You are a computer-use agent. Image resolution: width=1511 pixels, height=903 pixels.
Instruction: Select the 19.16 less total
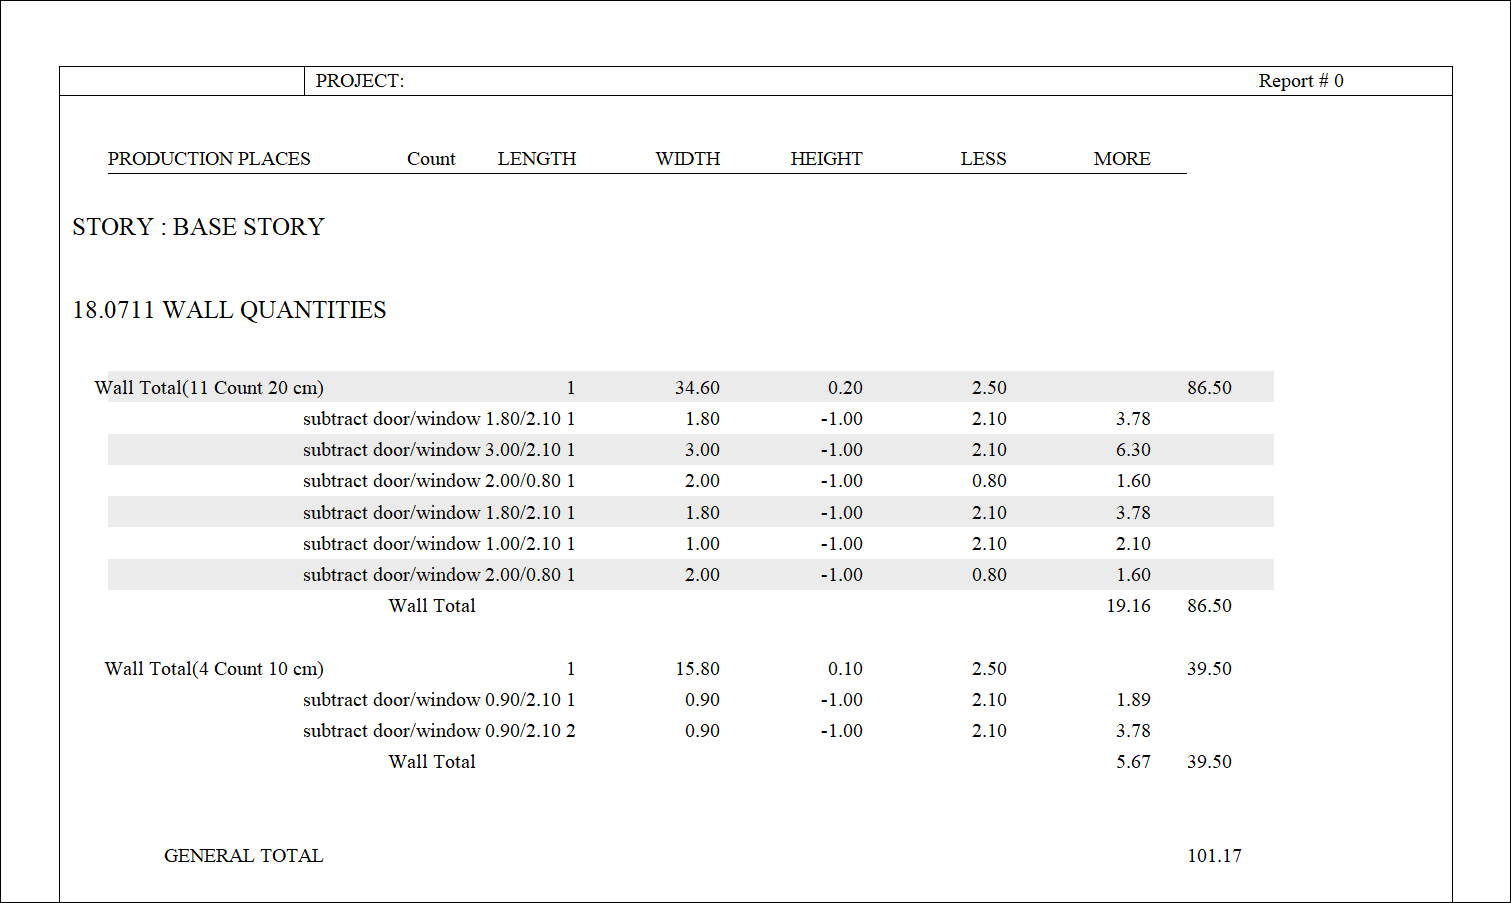pos(1129,606)
